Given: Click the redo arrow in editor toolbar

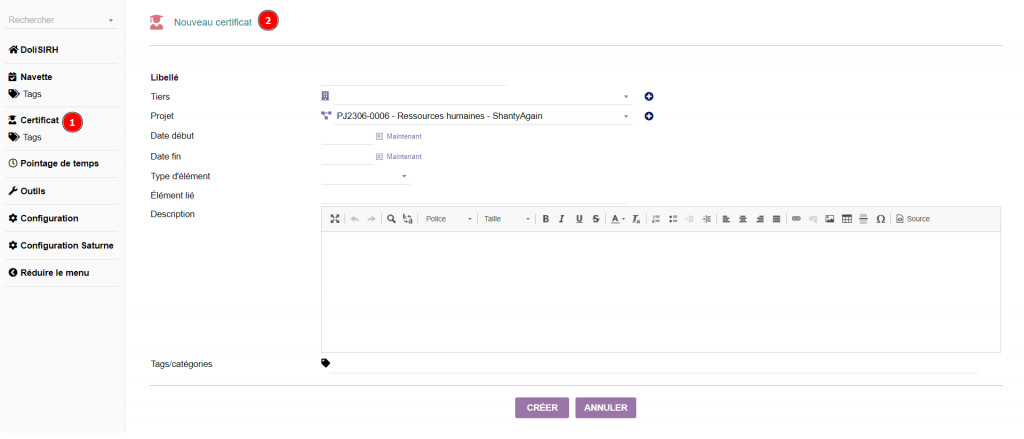Looking at the screenshot, I should pos(371,219).
